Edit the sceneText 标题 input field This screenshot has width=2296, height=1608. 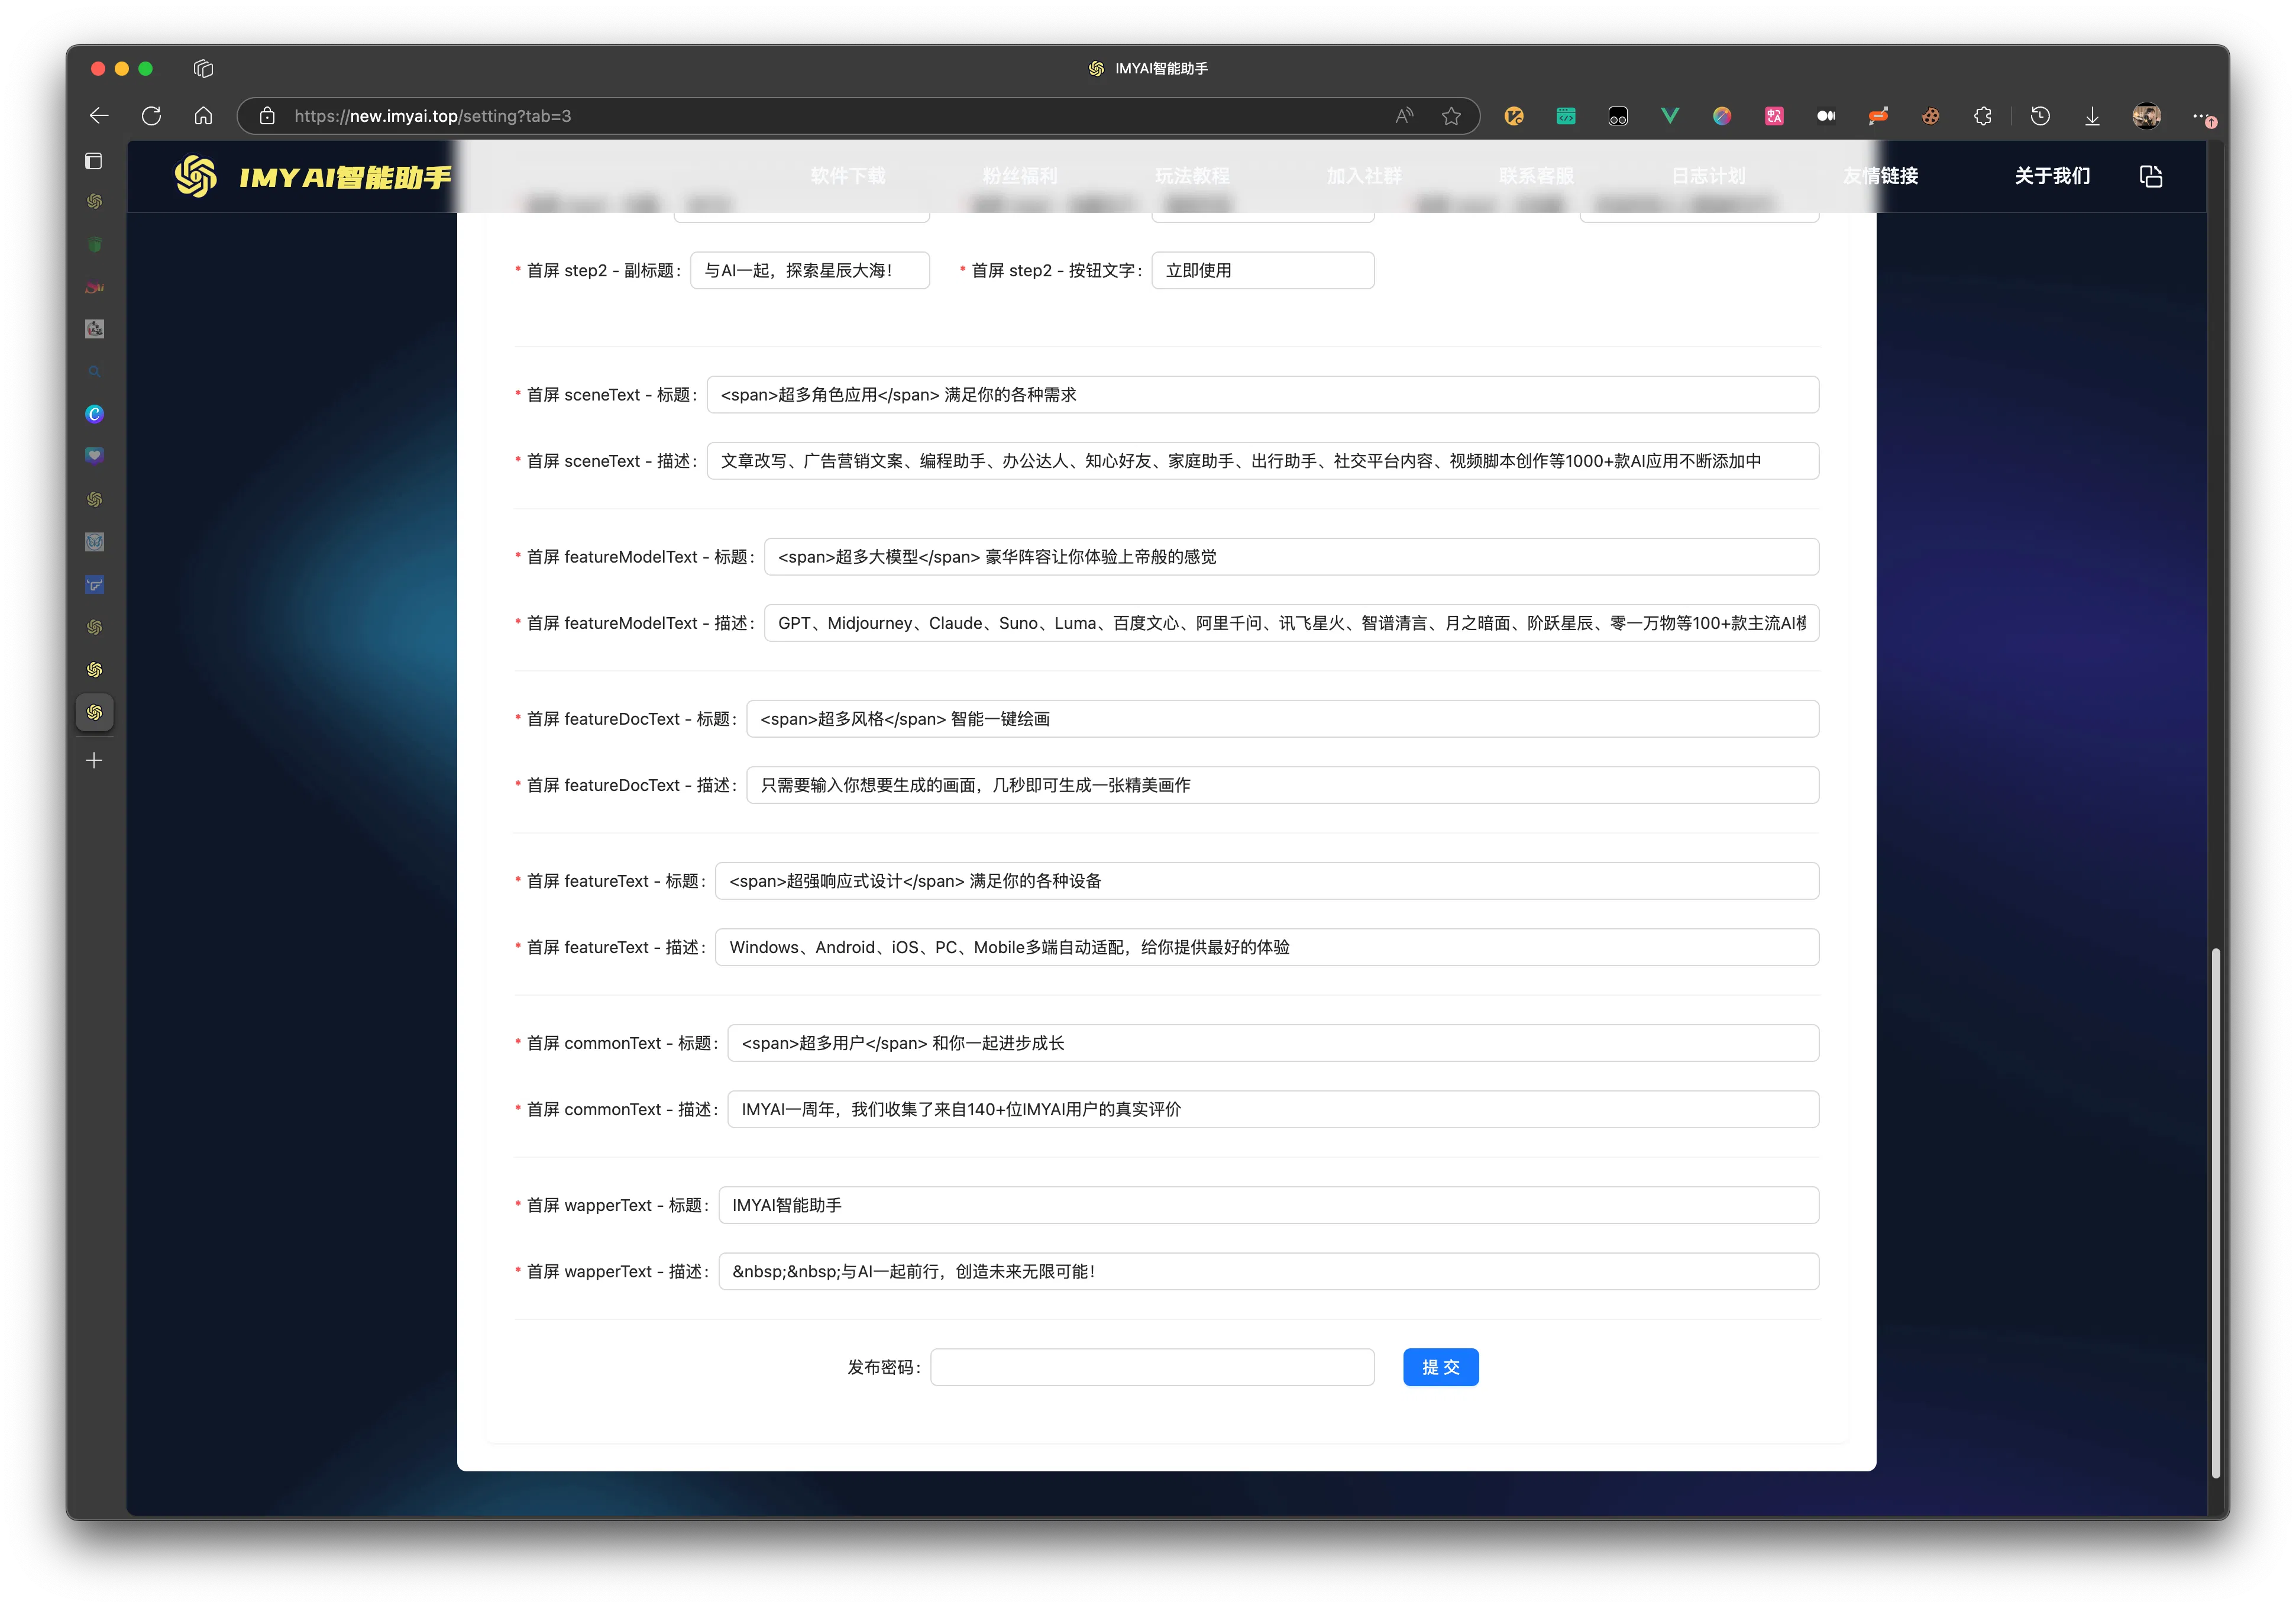(1263, 395)
